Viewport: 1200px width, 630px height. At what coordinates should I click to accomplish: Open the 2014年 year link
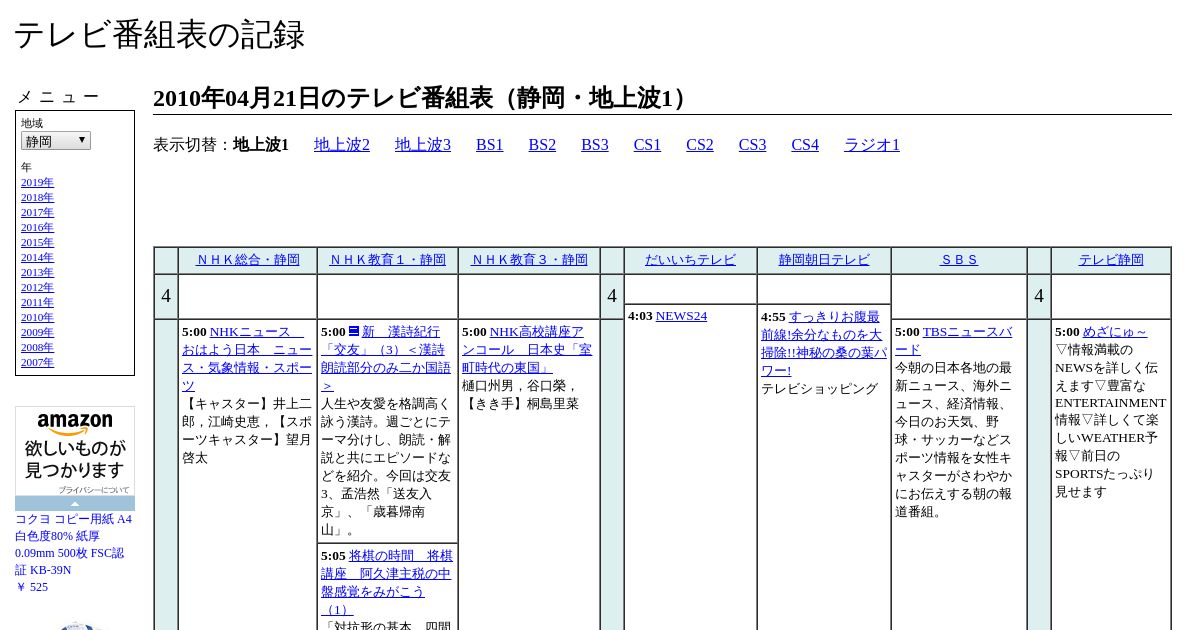[37, 258]
